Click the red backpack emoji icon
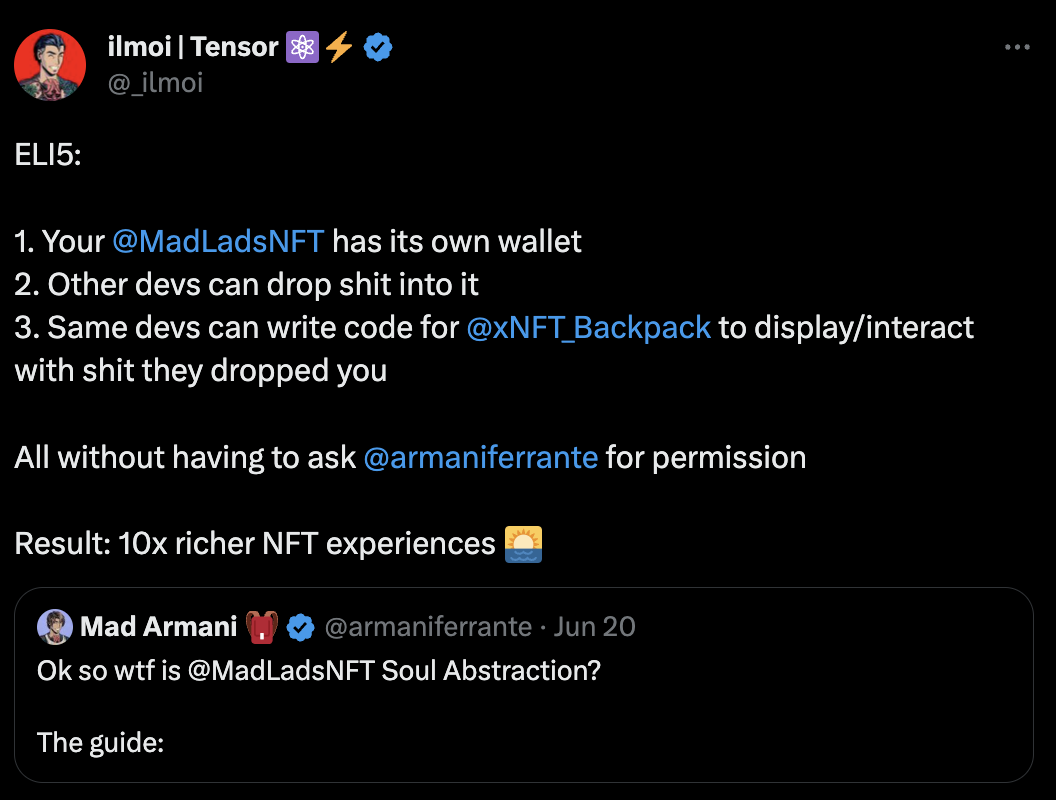The width and height of the screenshot is (1056, 800). point(261,628)
